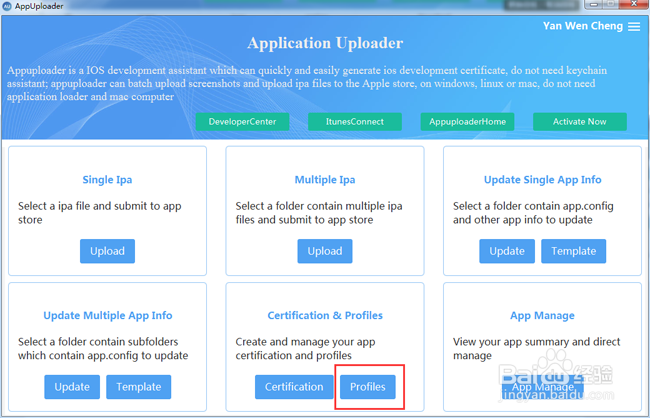The width and height of the screenshot is (650, 418).
Task: Click the Application Uploader banner title
Action: [x=325, y=43]
